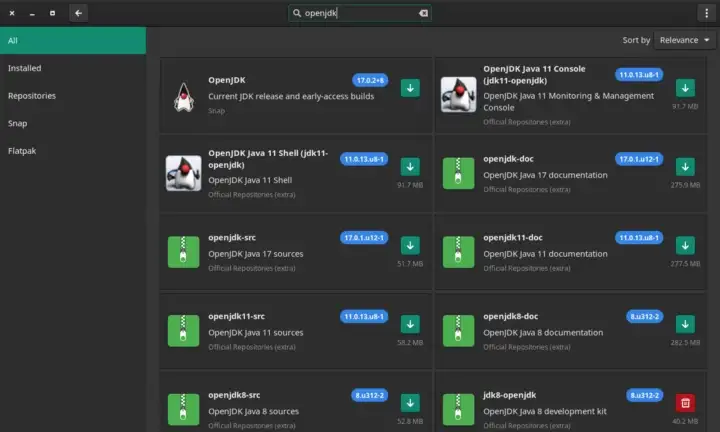Open the OpenJDK Duke mascot icon
The width and height of the screenshot is (720, 432).
tap(184, 96)
